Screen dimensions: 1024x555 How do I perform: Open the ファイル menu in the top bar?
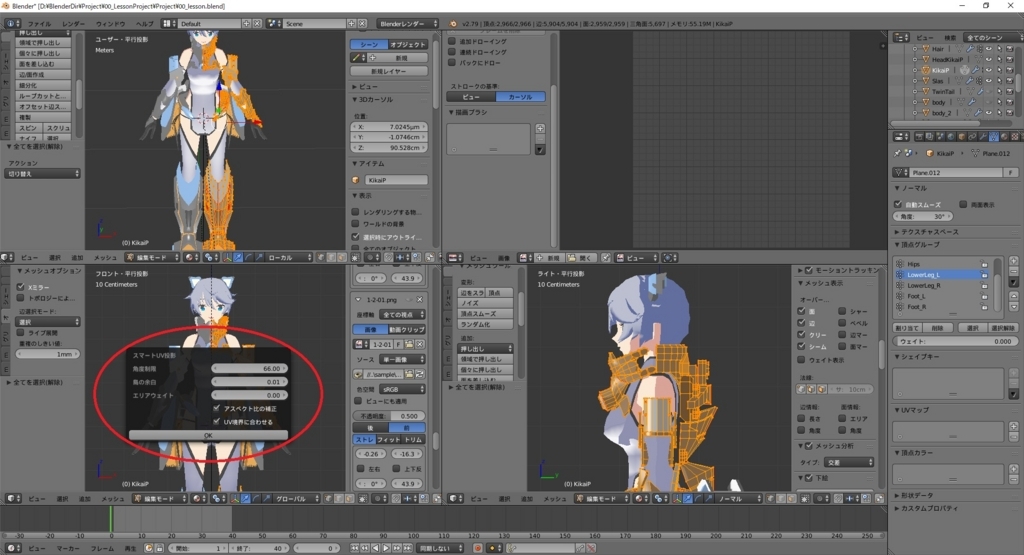point(39,24)
